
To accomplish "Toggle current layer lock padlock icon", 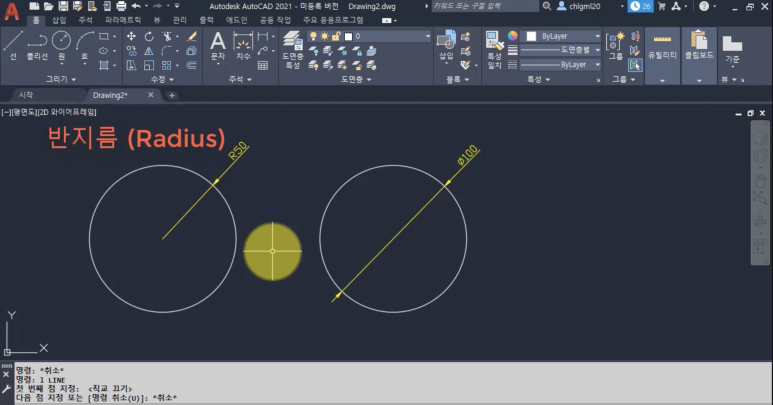I will tap(336, 36).
